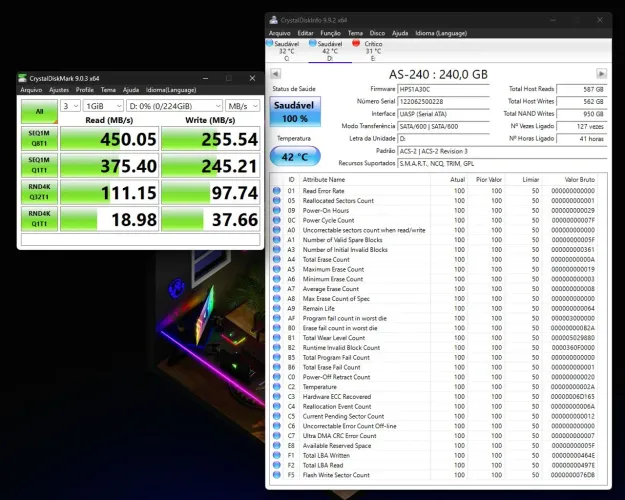Click the Saudável 100 % health status button
Viewport: 625px width, 500px height.
[x=295, y=112]
